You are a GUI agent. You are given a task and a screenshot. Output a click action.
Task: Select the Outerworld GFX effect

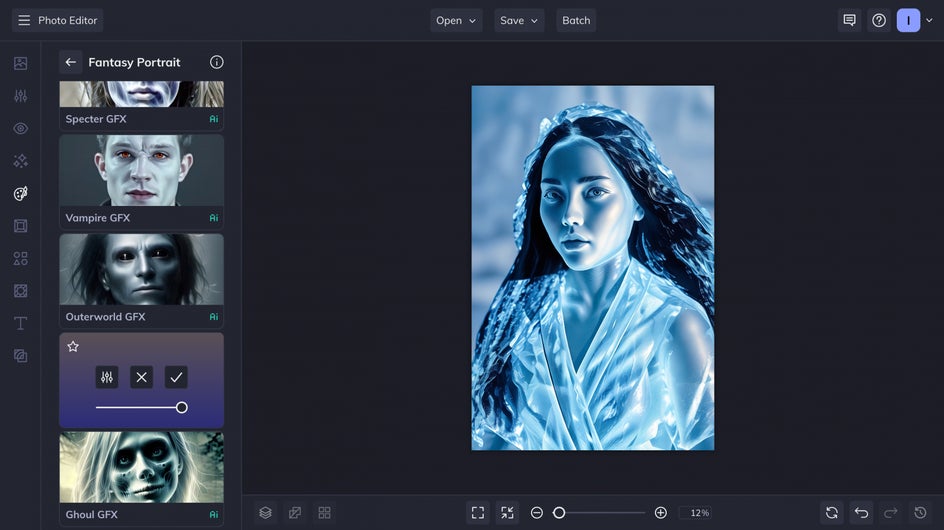(141, 281)
